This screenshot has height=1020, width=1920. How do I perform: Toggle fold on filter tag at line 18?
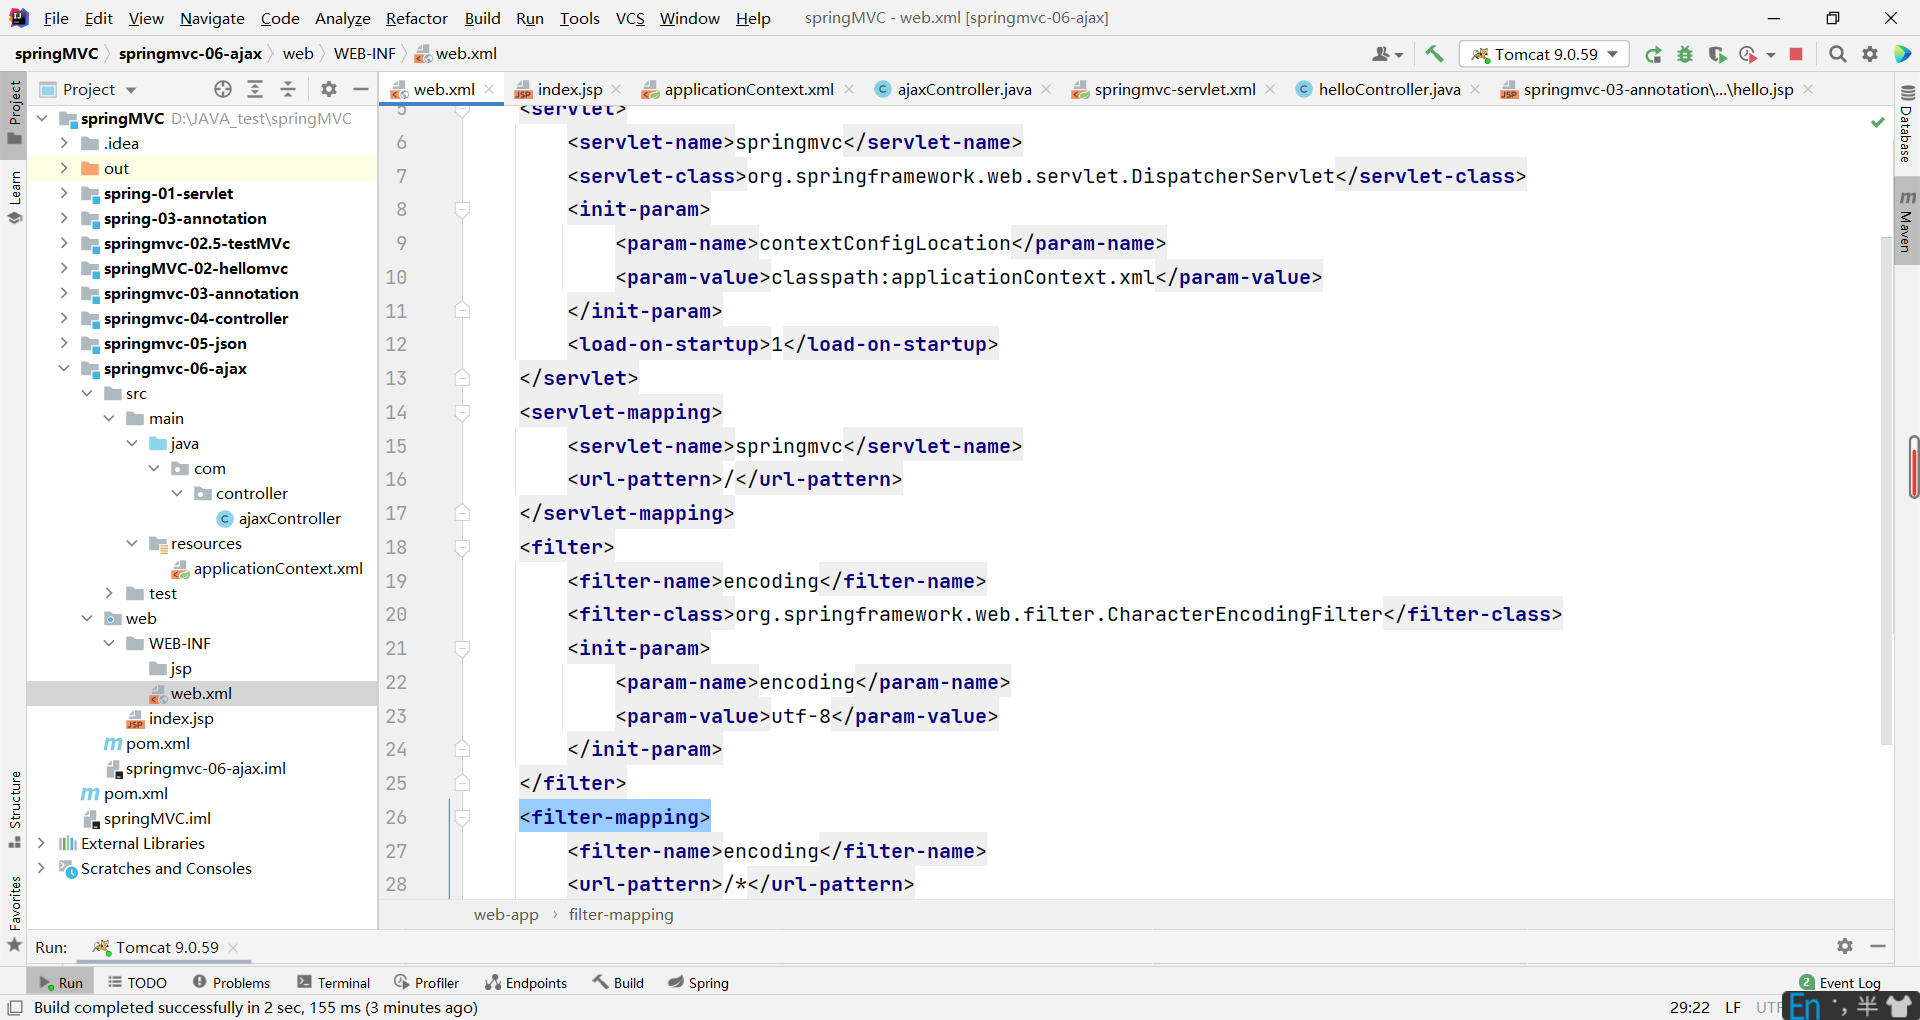pyautogui.click(x=462, y=547)
